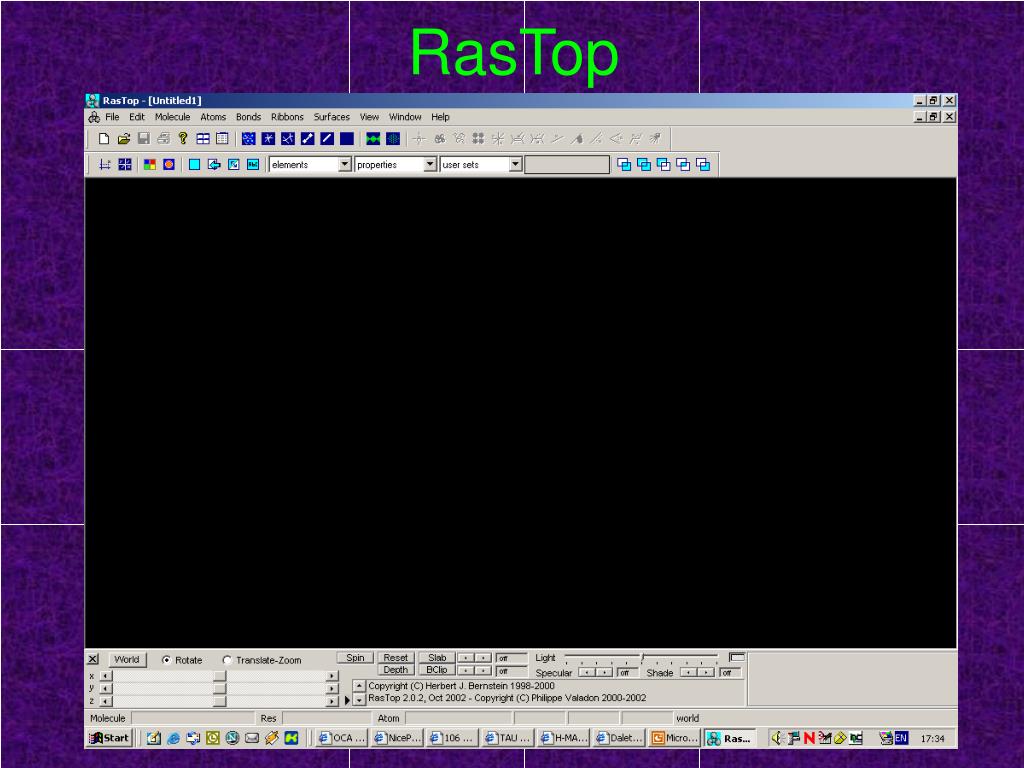Click the z rotation scrollbar thumb

[x=219, y=701]
